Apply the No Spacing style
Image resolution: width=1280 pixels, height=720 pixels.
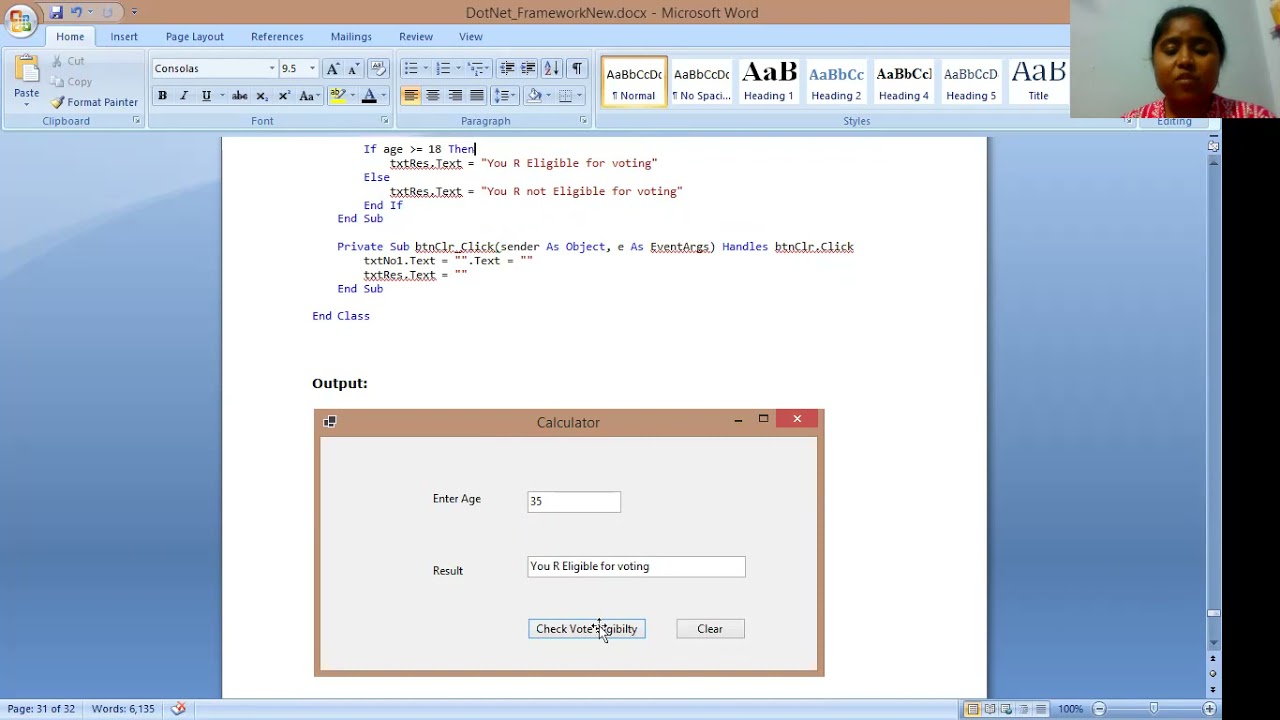click(x=701, y=81)
